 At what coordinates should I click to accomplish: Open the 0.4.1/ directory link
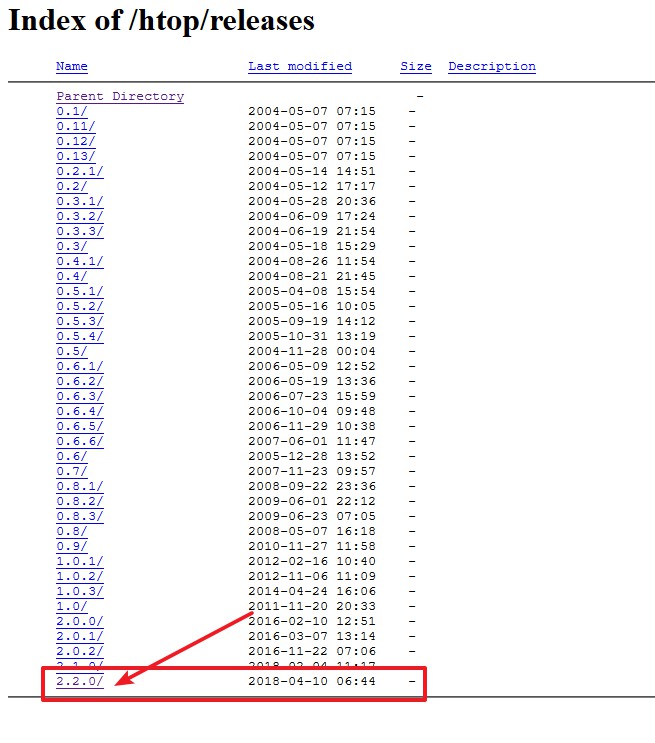click(x=79, y=261)
